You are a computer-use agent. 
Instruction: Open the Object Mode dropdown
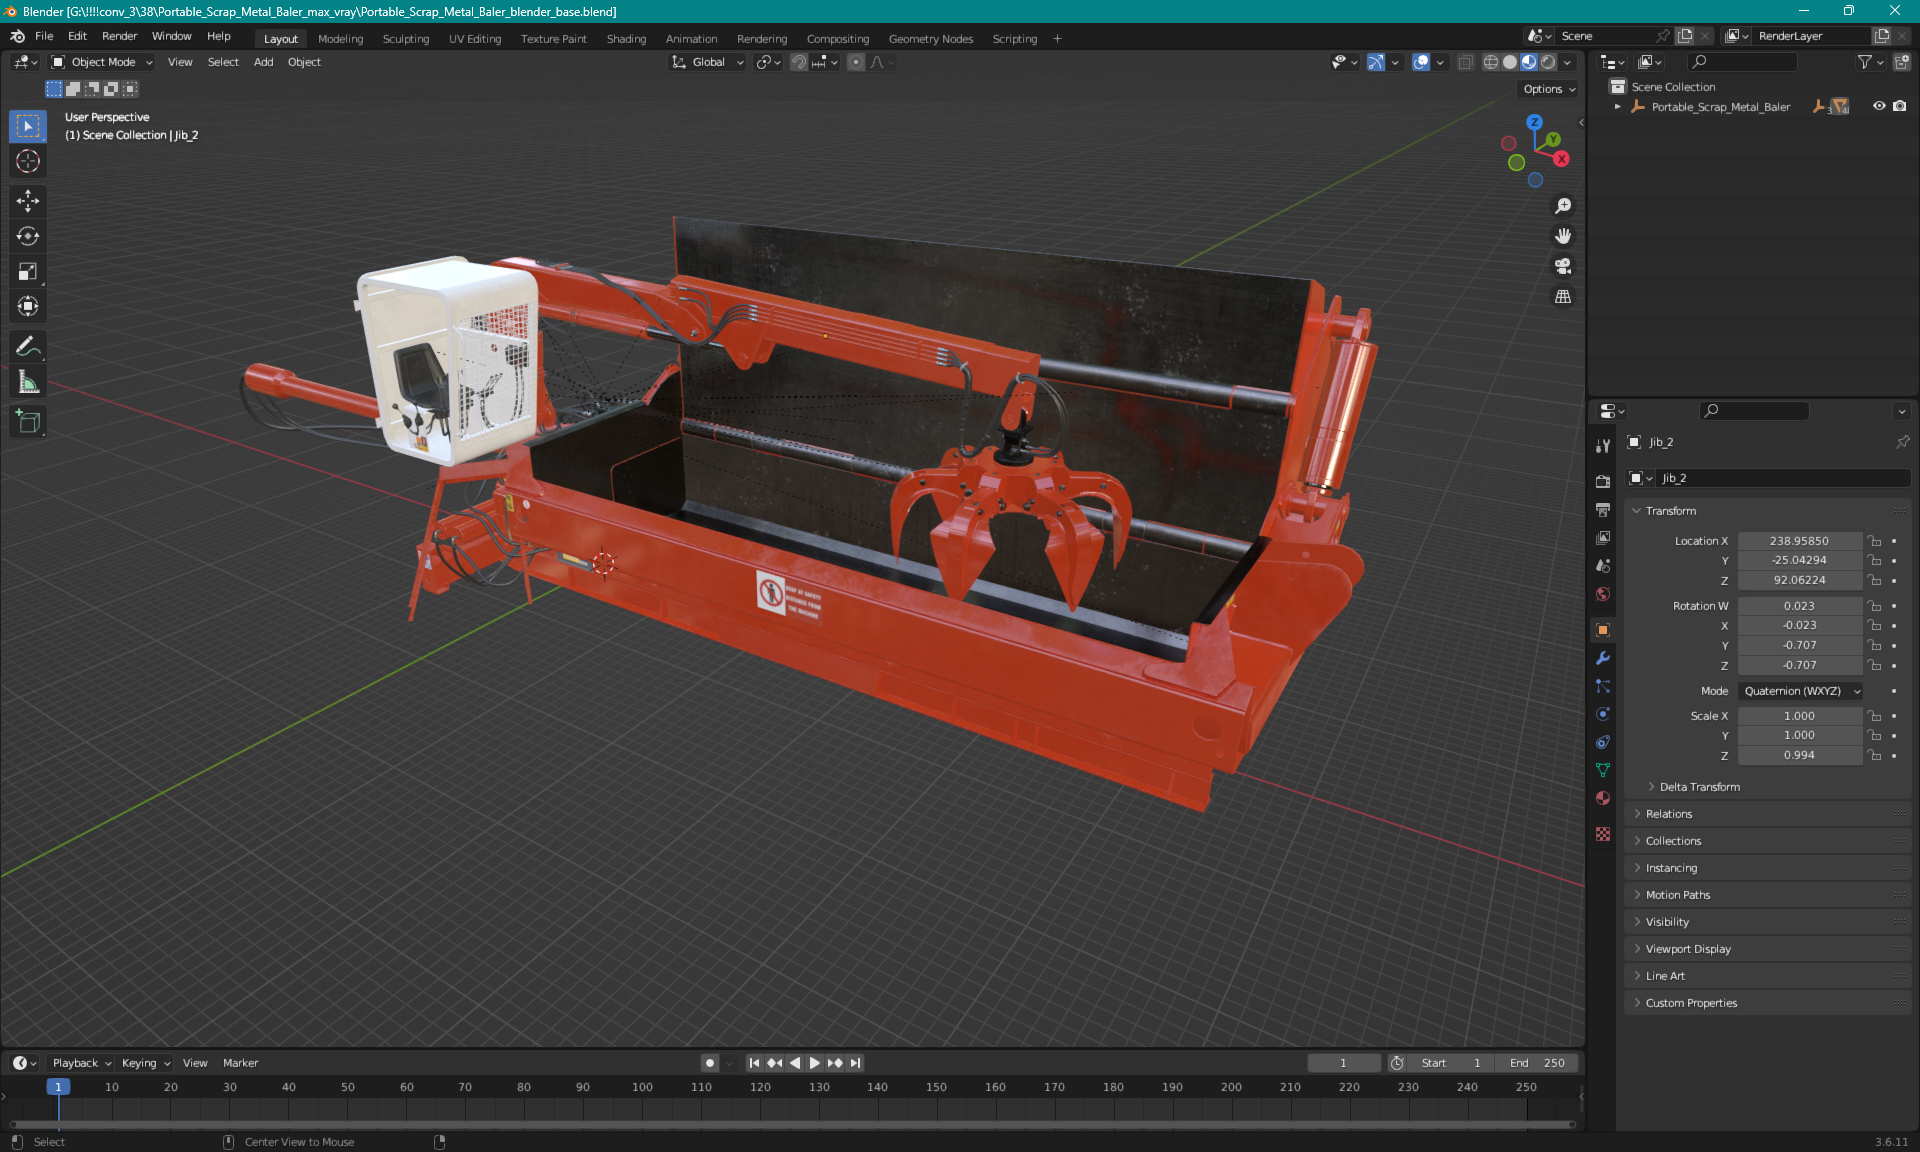(102, 62)
